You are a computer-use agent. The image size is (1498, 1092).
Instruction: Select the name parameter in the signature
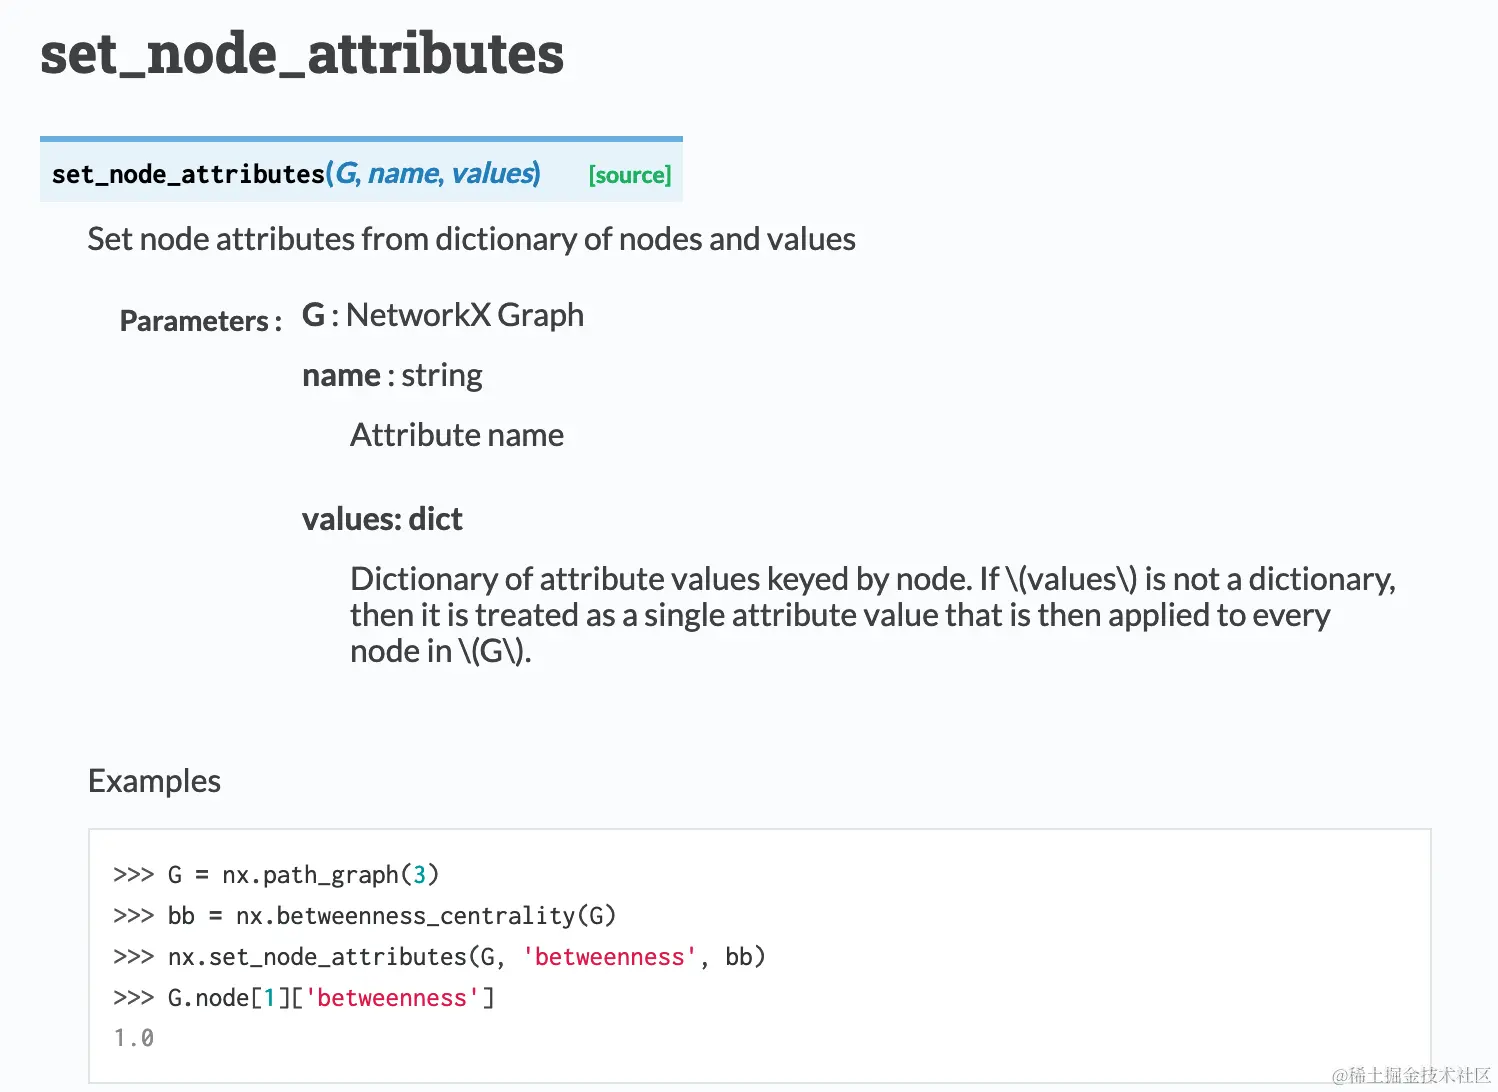click(404, 174)
